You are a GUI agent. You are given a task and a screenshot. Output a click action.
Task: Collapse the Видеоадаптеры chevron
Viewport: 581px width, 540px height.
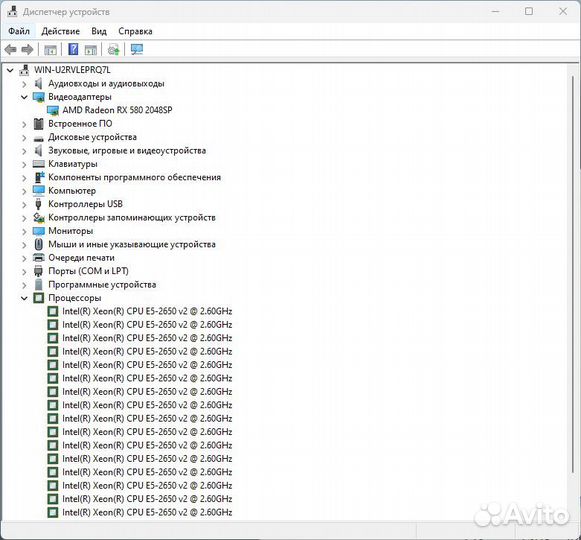point(24,97)
